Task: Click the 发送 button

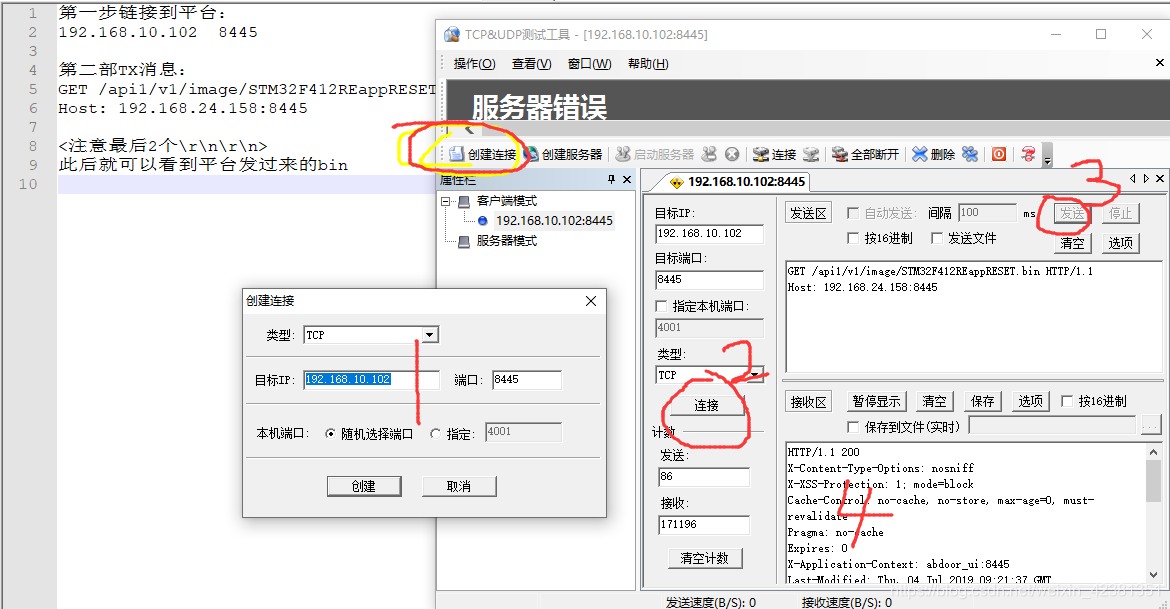Action: (x=1072, y=213)
